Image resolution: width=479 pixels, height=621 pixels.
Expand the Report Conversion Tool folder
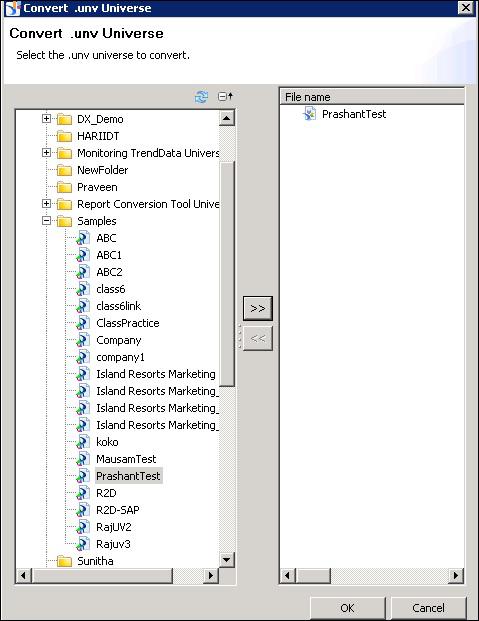(46, 204)
